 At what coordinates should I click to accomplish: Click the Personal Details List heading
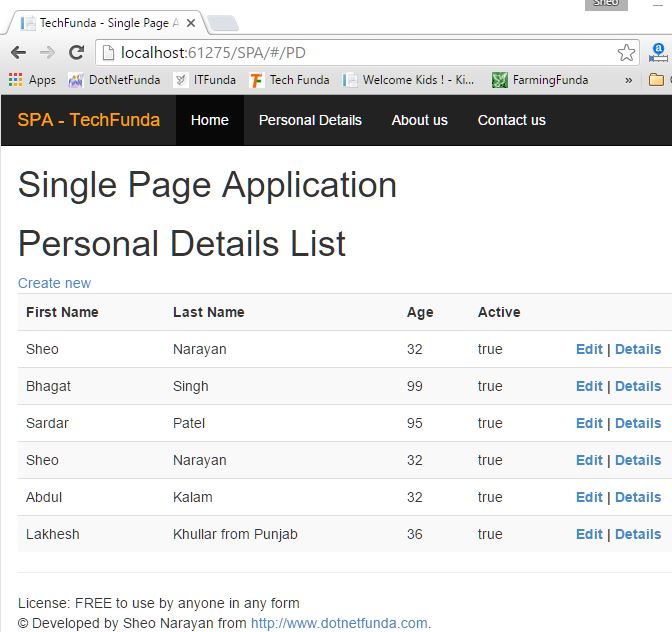(182, 243)
